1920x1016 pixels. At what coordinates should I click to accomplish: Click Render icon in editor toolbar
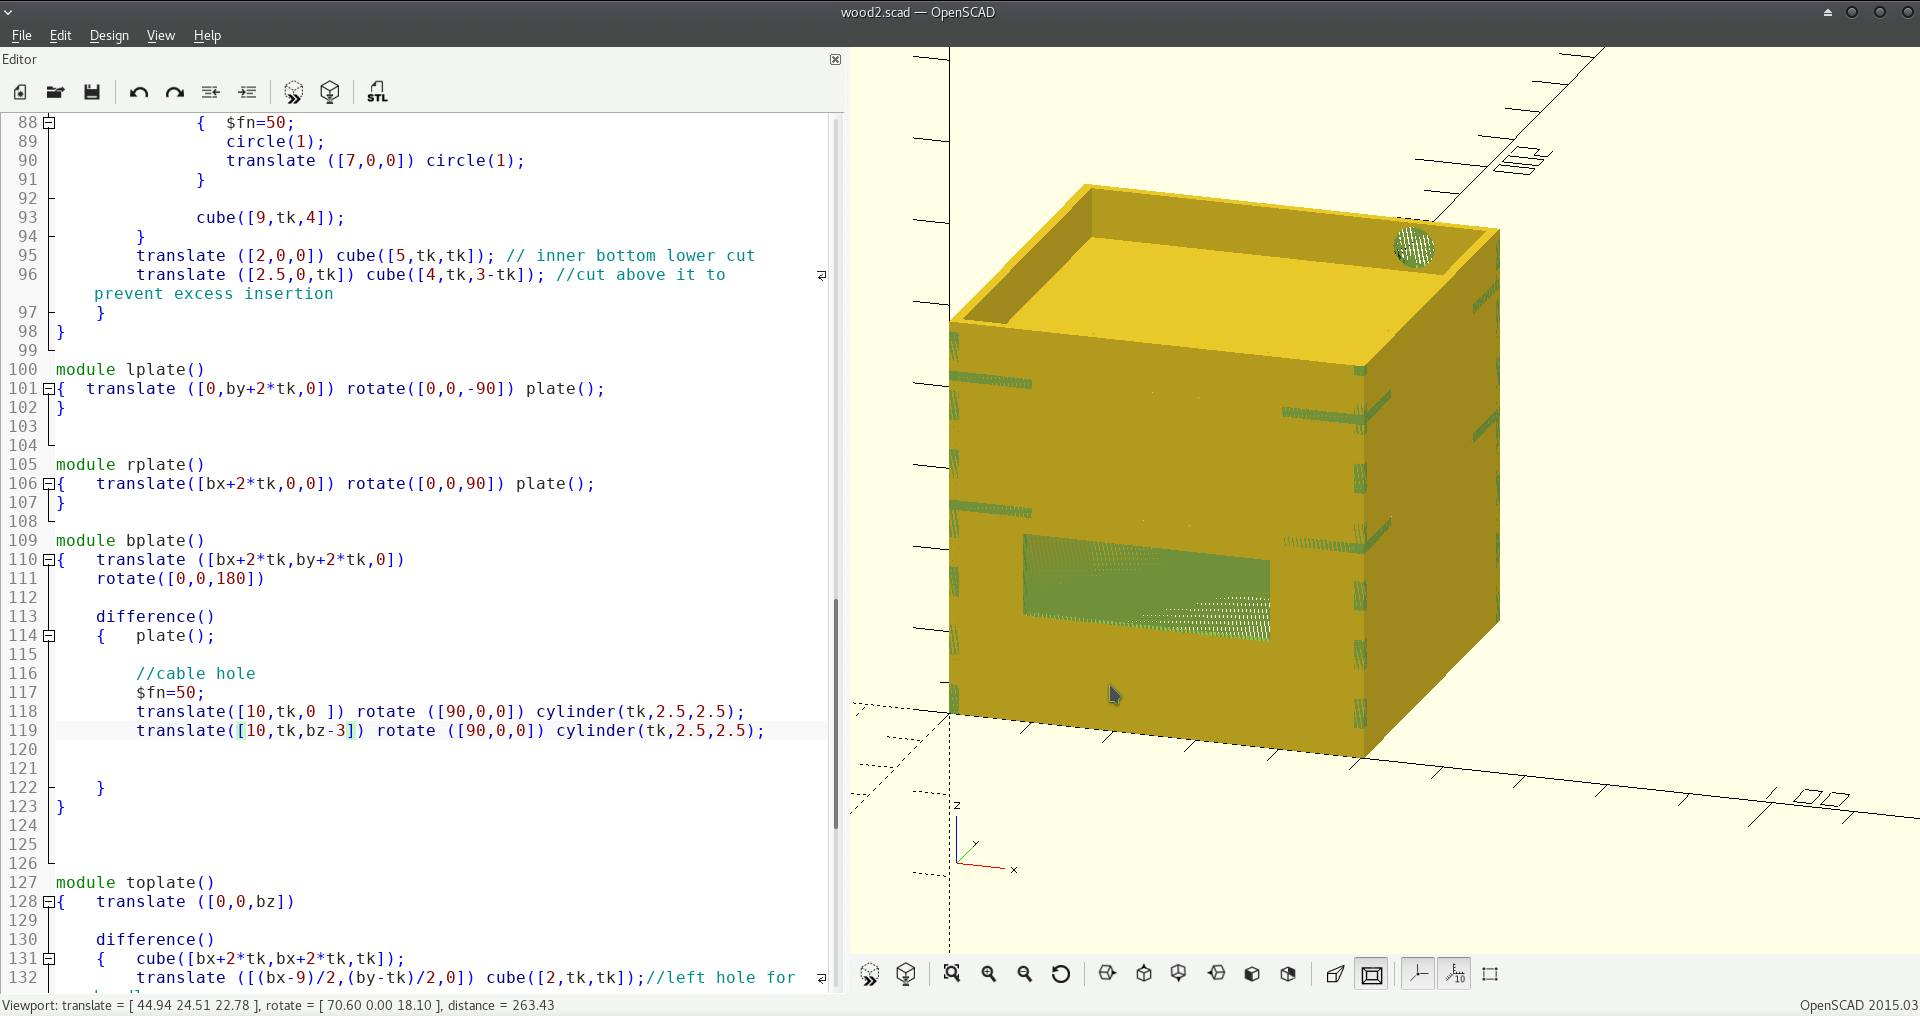click(330, 92)
